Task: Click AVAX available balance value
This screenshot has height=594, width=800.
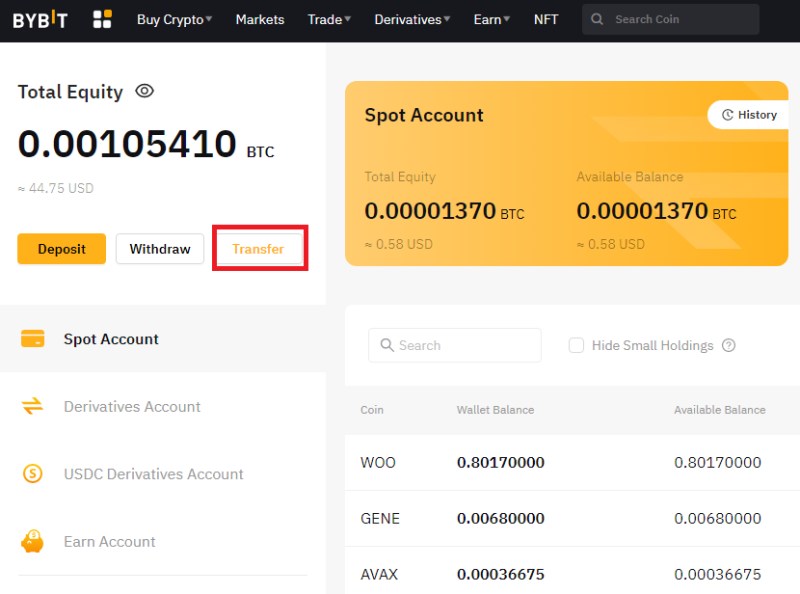Action: point(718,574)
